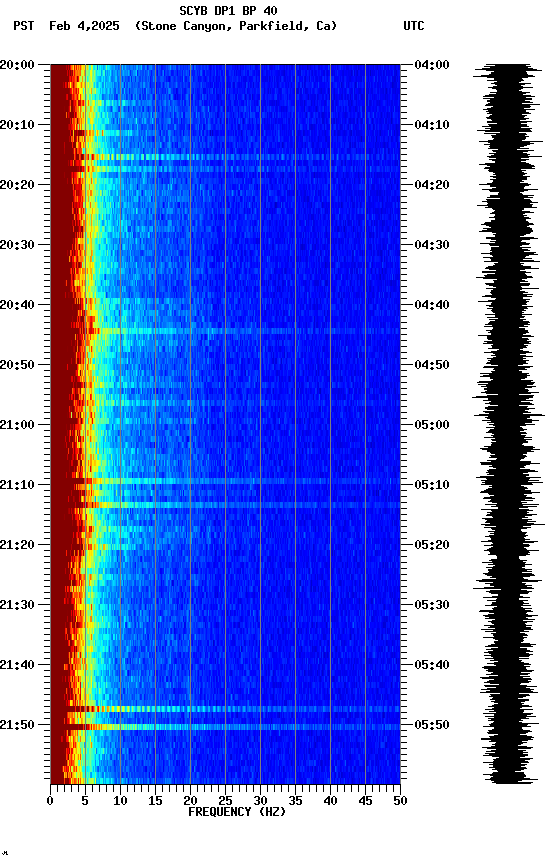
Task: Click the PST time label 20:20
Action: 17,185
